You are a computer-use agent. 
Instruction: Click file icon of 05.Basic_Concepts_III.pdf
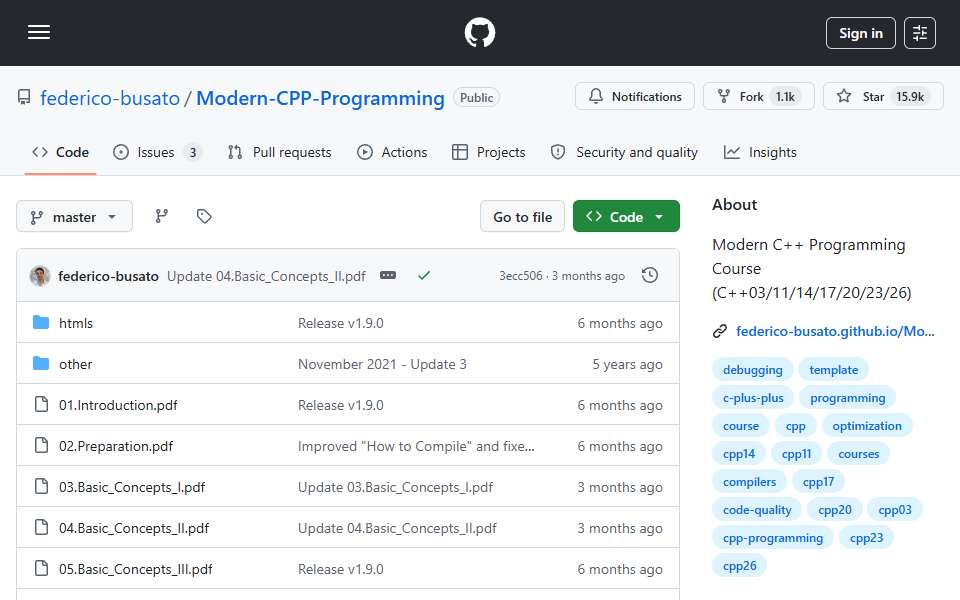(x=41, y=568)
